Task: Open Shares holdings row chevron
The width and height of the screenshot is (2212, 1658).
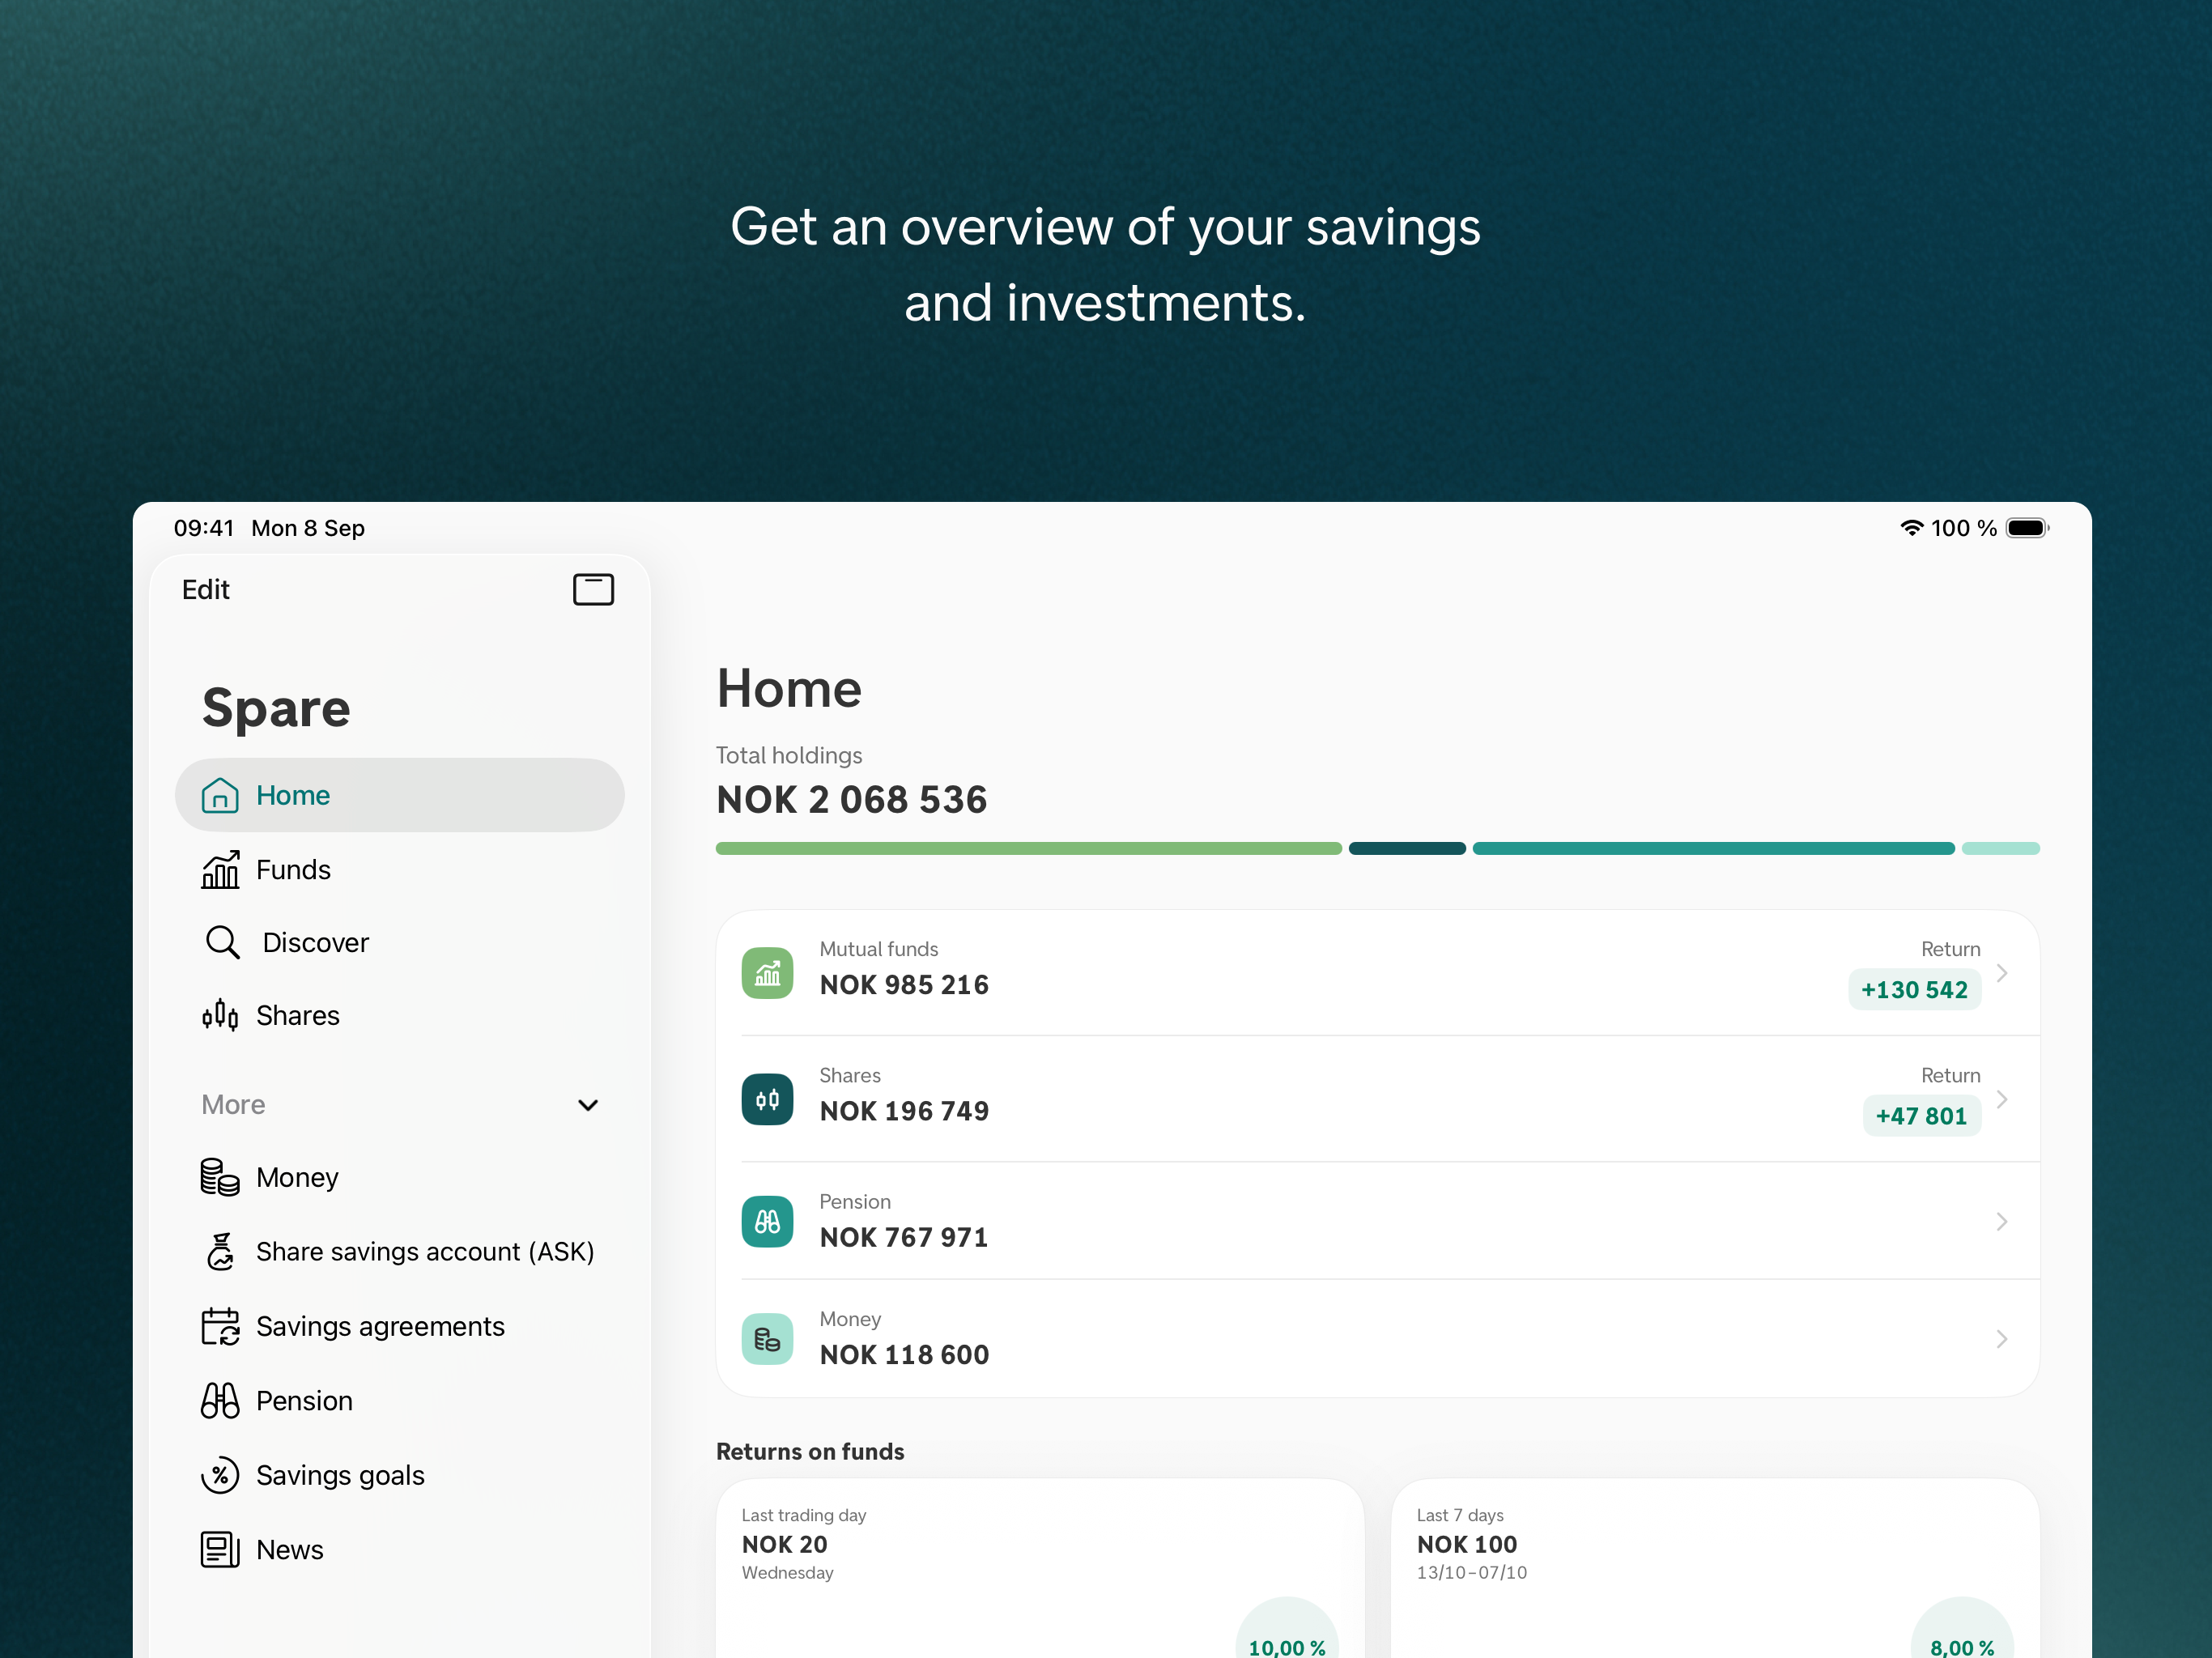Action: click(2001, 1099)
